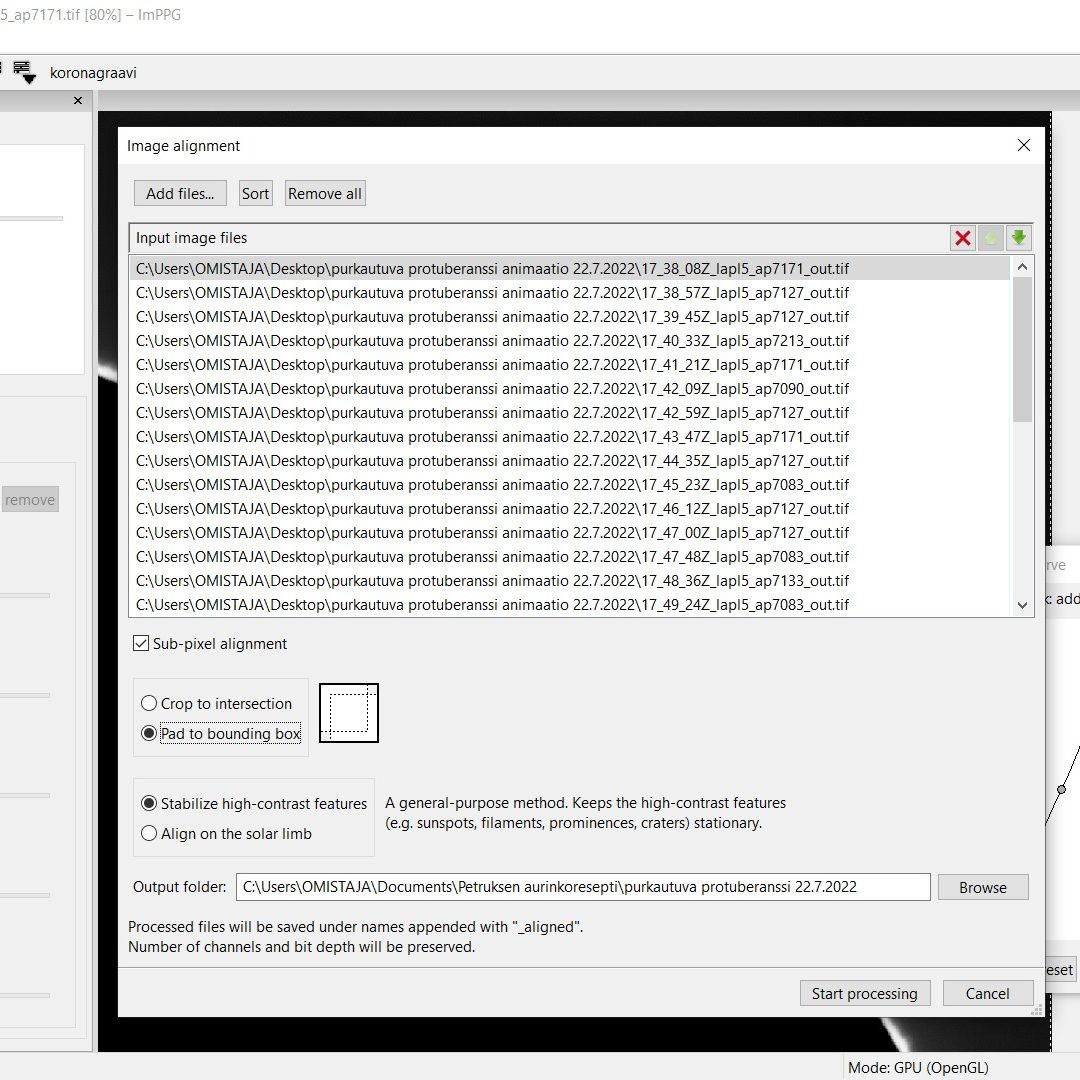Select file 17_47_48Z_lapl5_ap7083_out.tif
1080x1080 pixels.
coord(569,557)
